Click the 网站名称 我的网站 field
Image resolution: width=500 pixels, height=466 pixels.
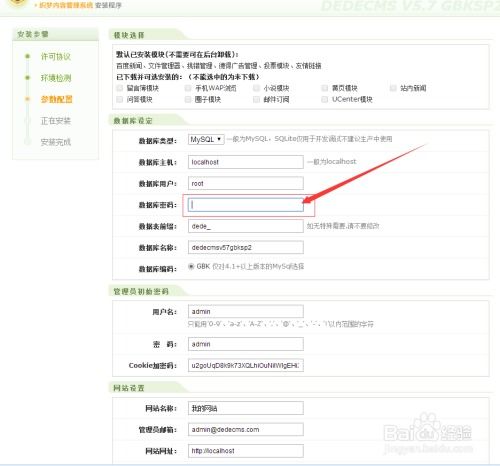[x=246, y=408]
